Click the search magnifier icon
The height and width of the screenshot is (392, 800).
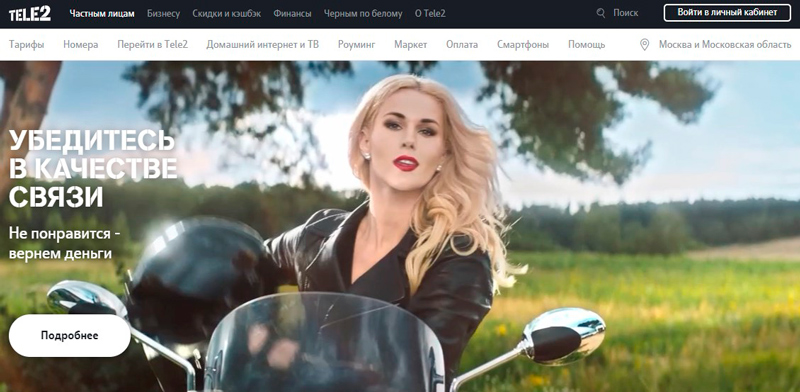tap(601, 13)
